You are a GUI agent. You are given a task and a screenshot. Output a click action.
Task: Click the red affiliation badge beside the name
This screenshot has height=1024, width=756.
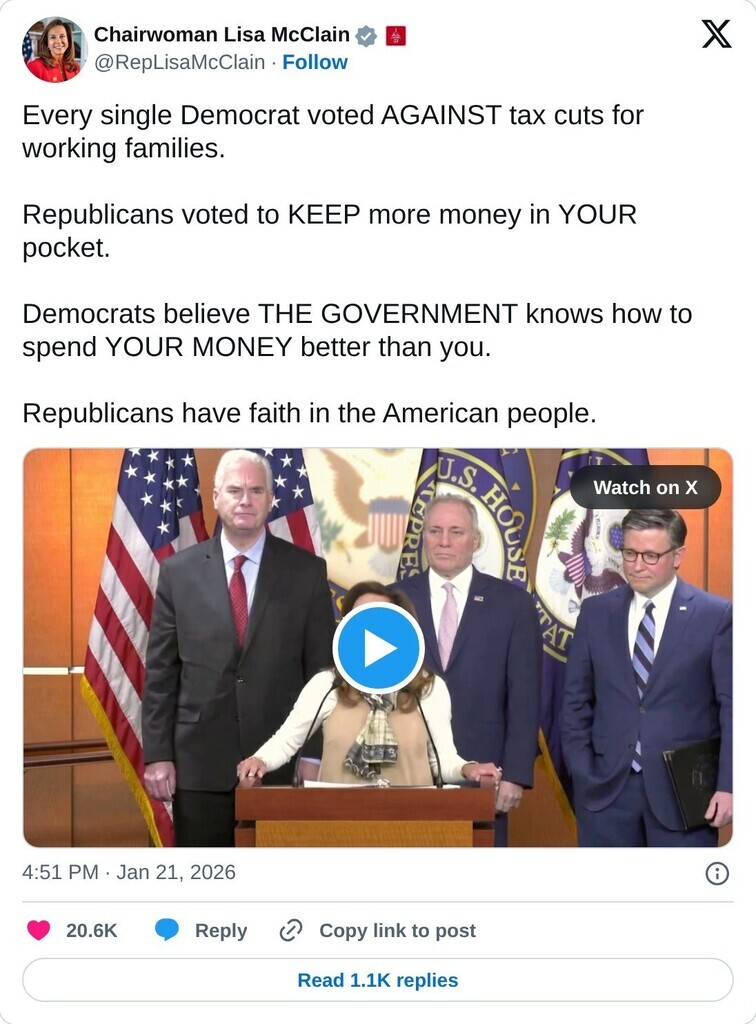[396, 36]
